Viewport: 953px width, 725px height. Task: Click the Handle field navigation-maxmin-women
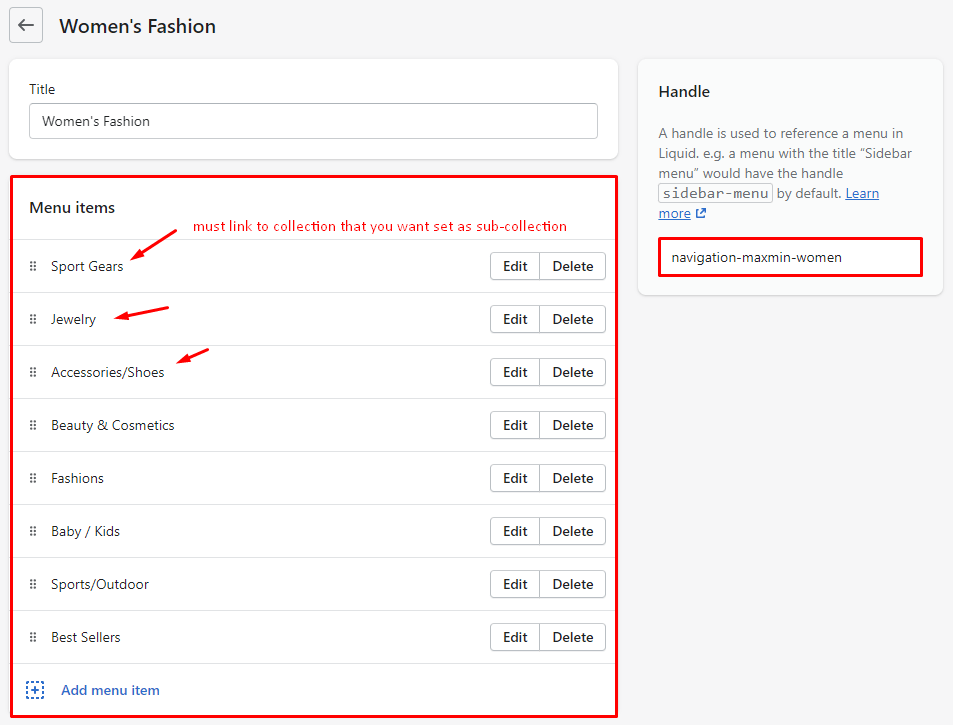click(x=790, y=257)
